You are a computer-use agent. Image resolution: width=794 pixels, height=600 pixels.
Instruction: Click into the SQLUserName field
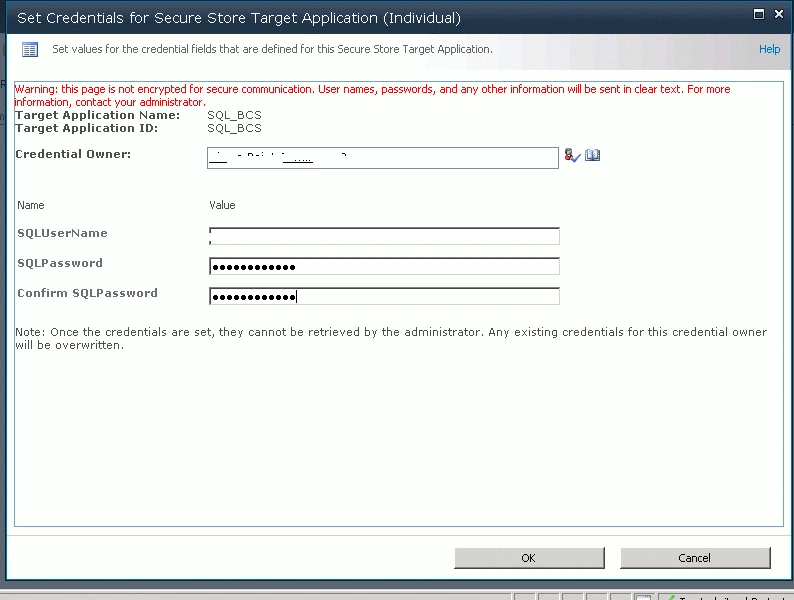click(x=384, y=236)
